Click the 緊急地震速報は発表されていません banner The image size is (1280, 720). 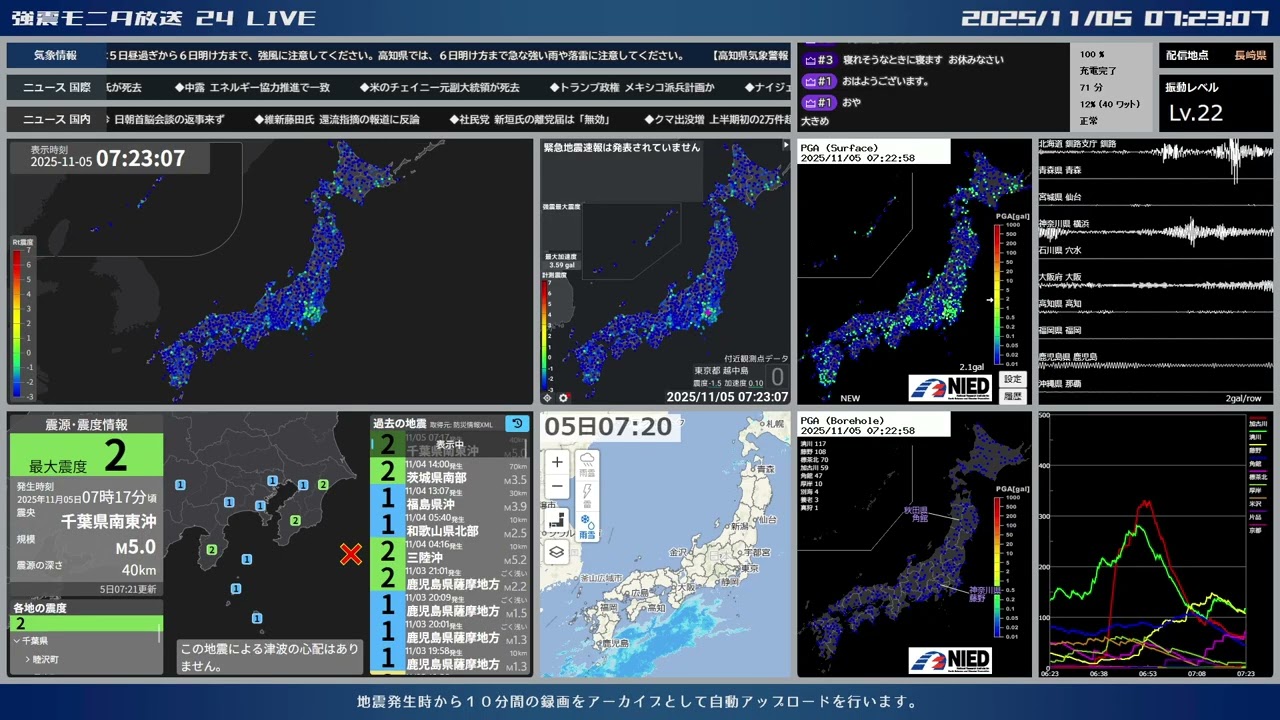pyautogui.click(x=622, y=148)
